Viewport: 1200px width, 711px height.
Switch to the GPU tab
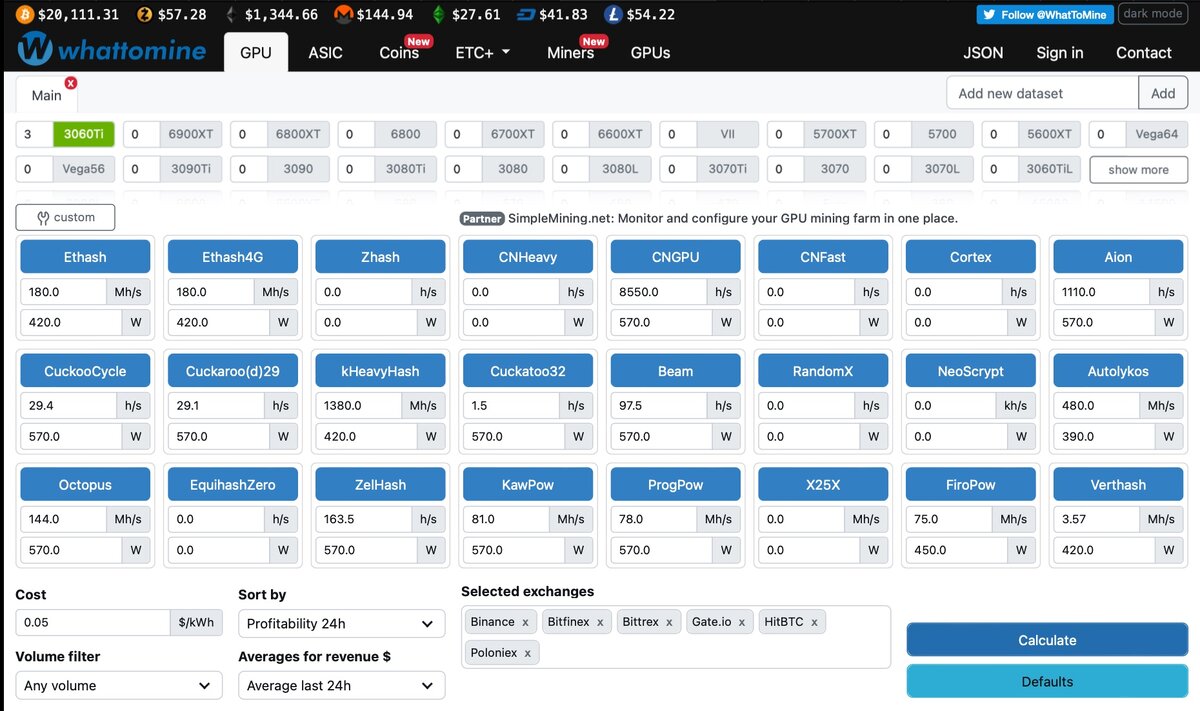[256, 52]
